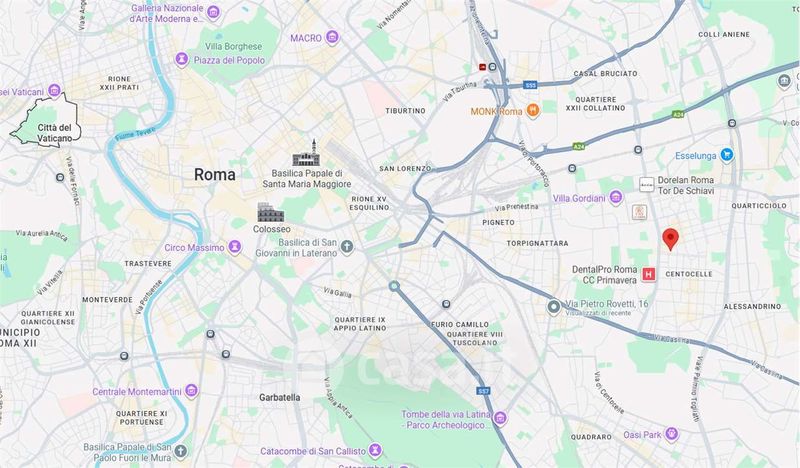Select the Villa Gordiani museum marker
Image resolution: width=800 pixels, height=468 pixels.
point(616,198)
